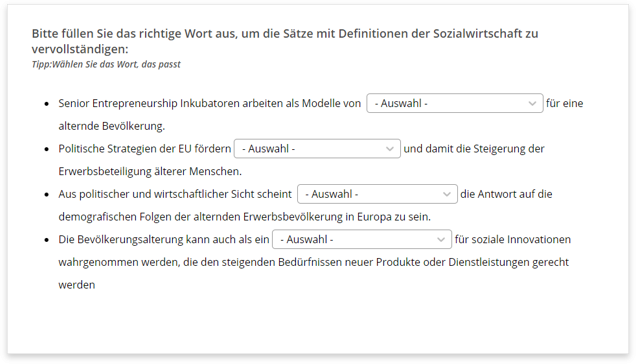Click the text "Aus politischer und wirtschaftlicher Sicht scheint"
This screenshot has width=636, height=364.
coord(175,194)
